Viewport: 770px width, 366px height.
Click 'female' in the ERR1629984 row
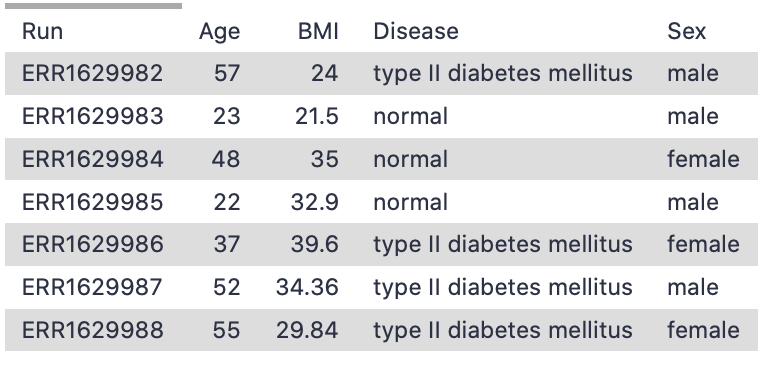click(703, 159)
